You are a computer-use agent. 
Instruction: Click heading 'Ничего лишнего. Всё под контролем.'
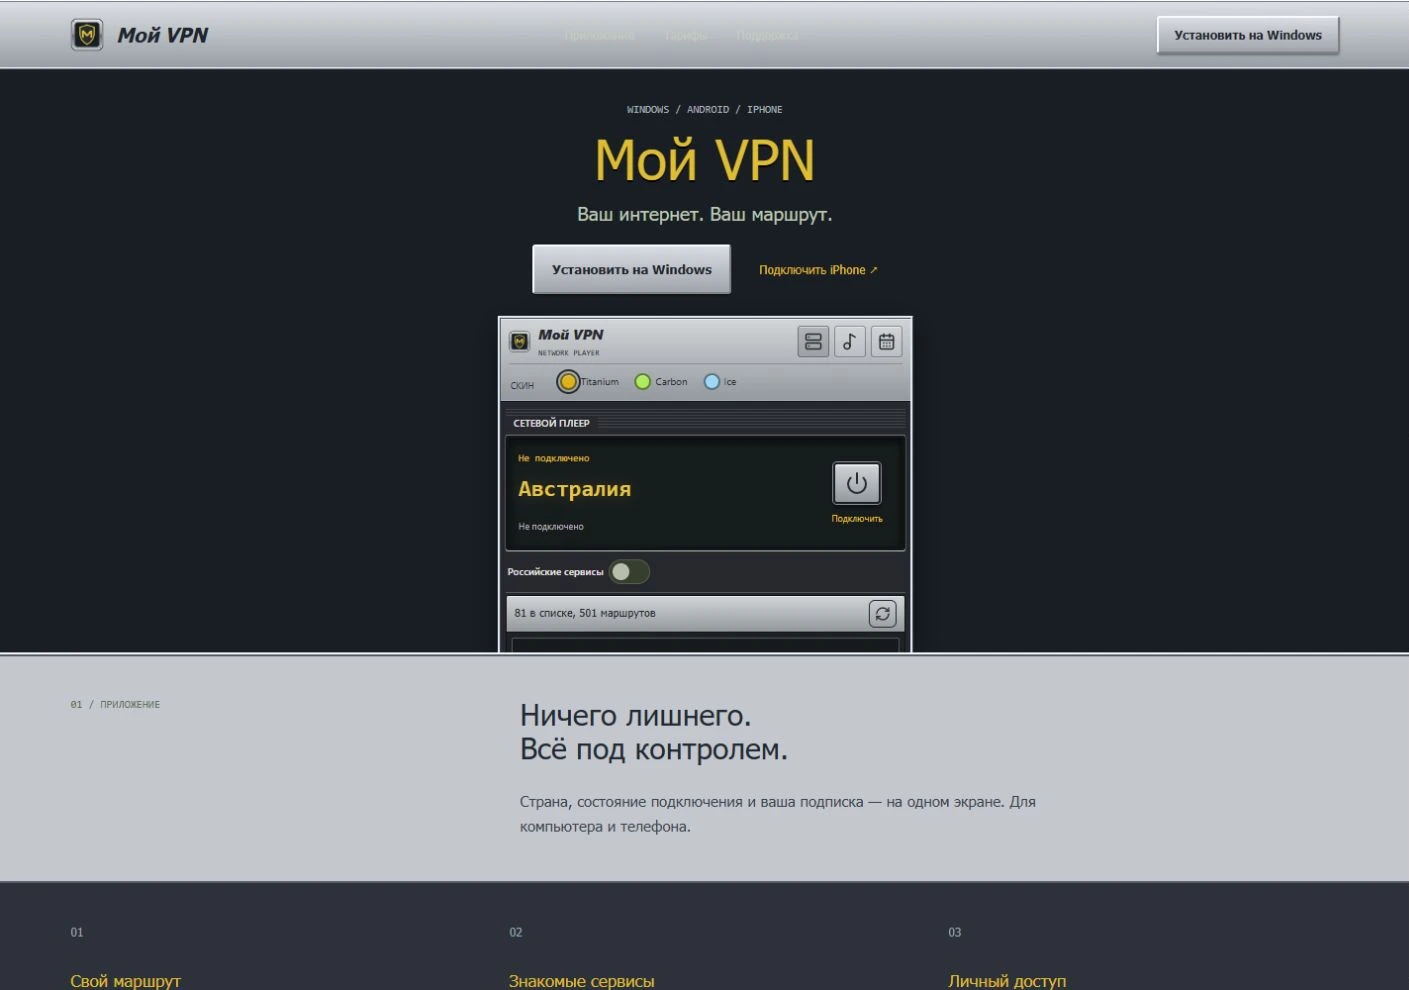654,732
